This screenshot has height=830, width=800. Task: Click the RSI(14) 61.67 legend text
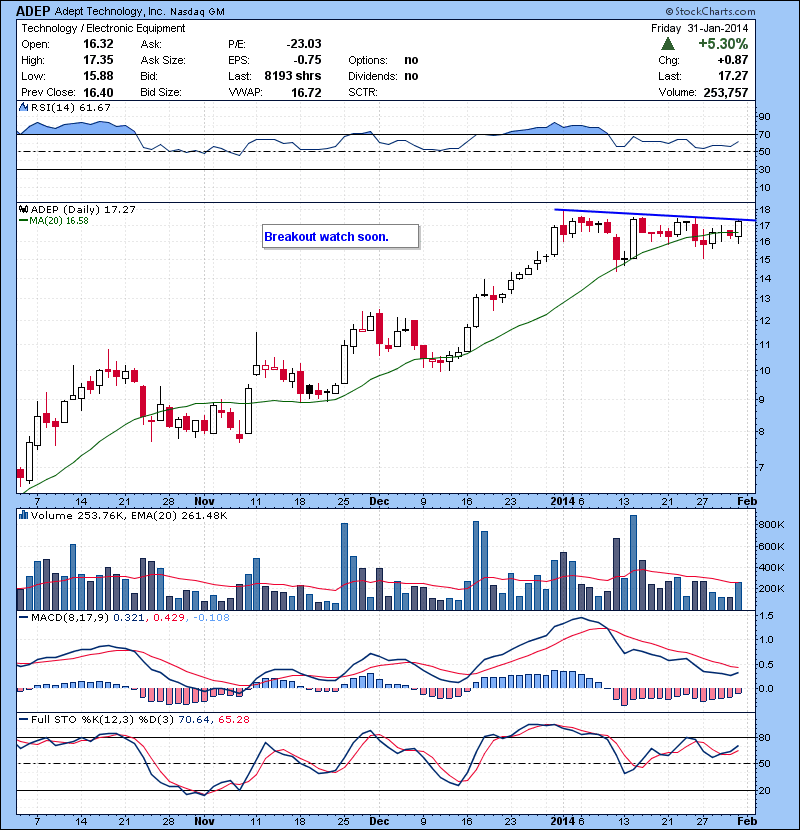pos(70,107)
